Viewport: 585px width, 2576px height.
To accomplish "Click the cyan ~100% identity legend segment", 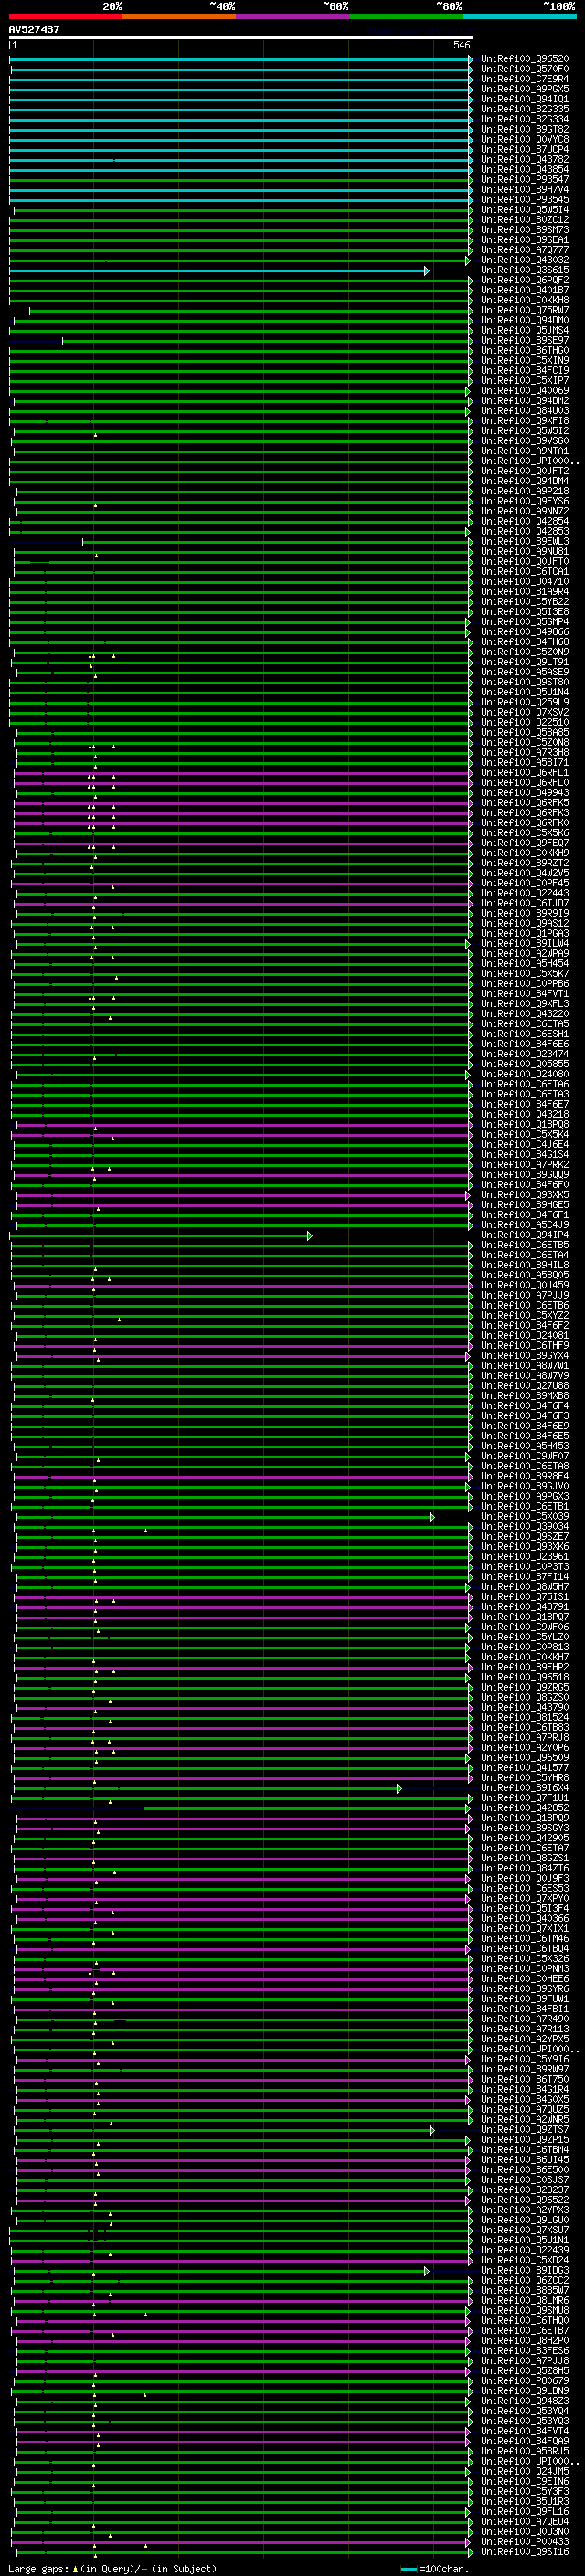I will pos(520,16).
